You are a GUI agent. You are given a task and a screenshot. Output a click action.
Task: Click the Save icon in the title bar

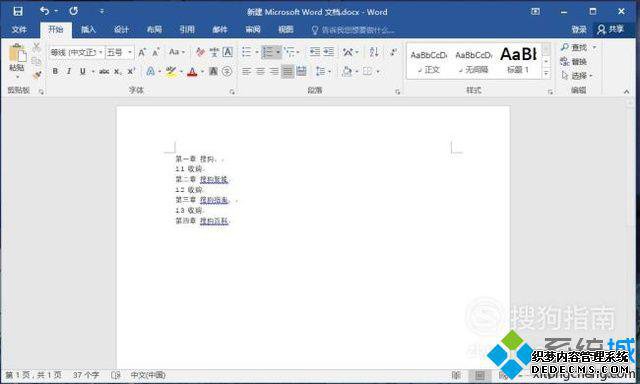18,11
